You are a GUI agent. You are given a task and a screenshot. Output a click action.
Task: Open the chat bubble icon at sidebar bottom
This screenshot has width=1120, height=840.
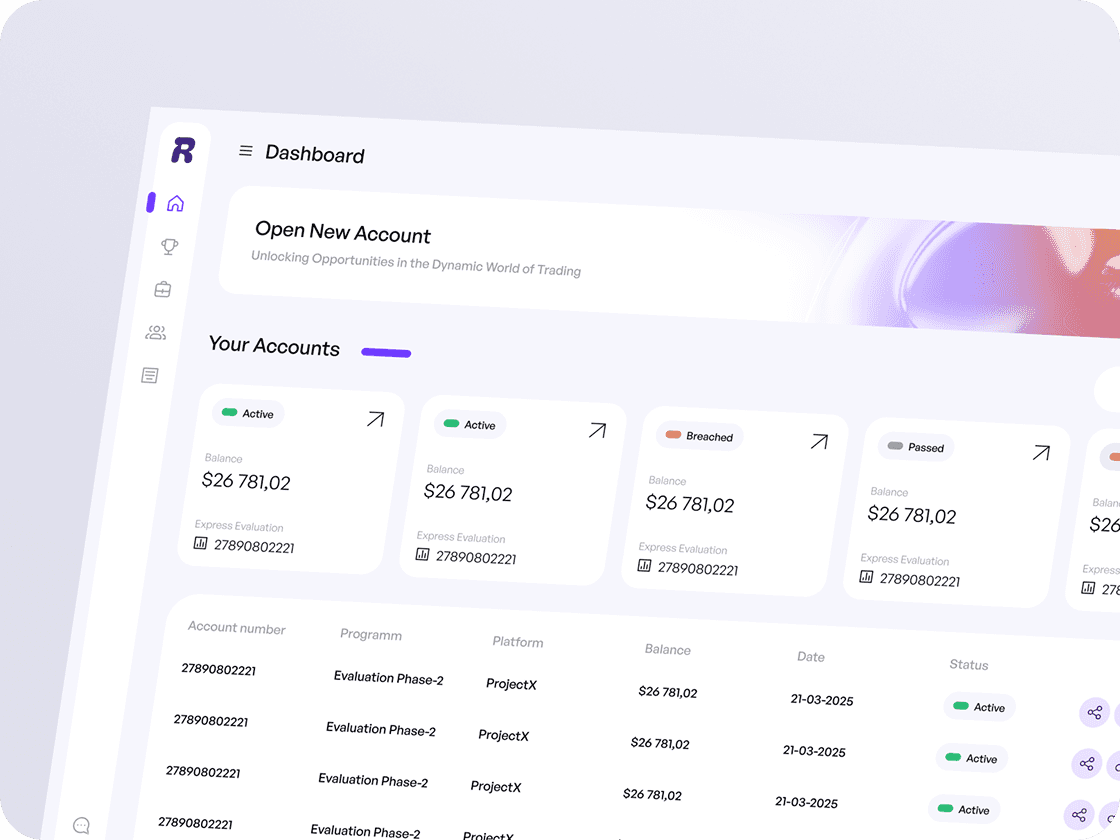point(81,826)
